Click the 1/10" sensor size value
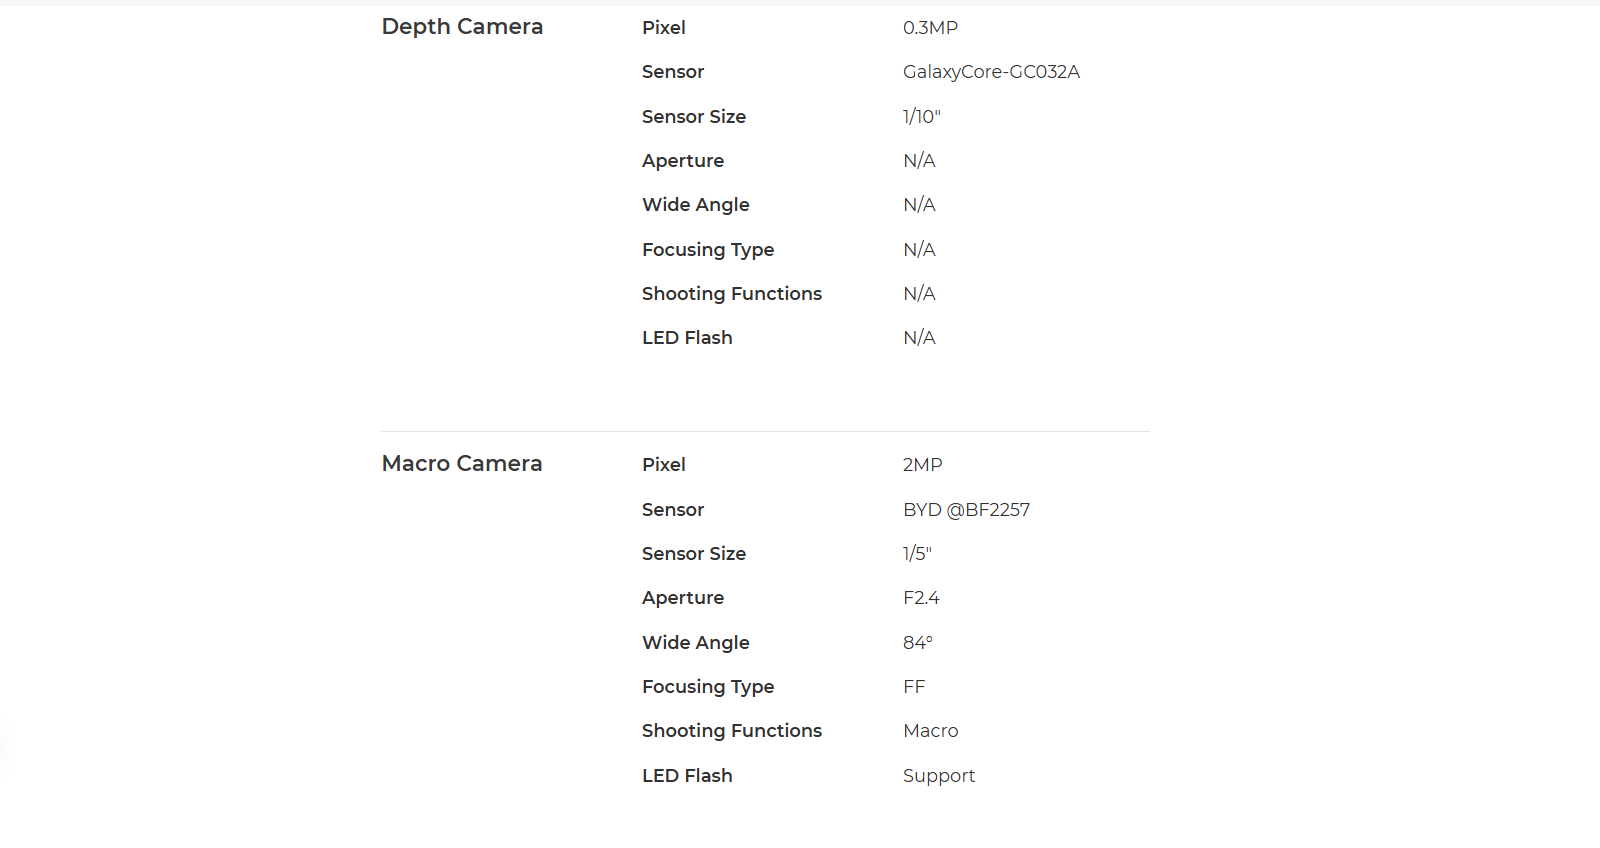Viewport: 1600px width, 848px height. pos(921,117)
